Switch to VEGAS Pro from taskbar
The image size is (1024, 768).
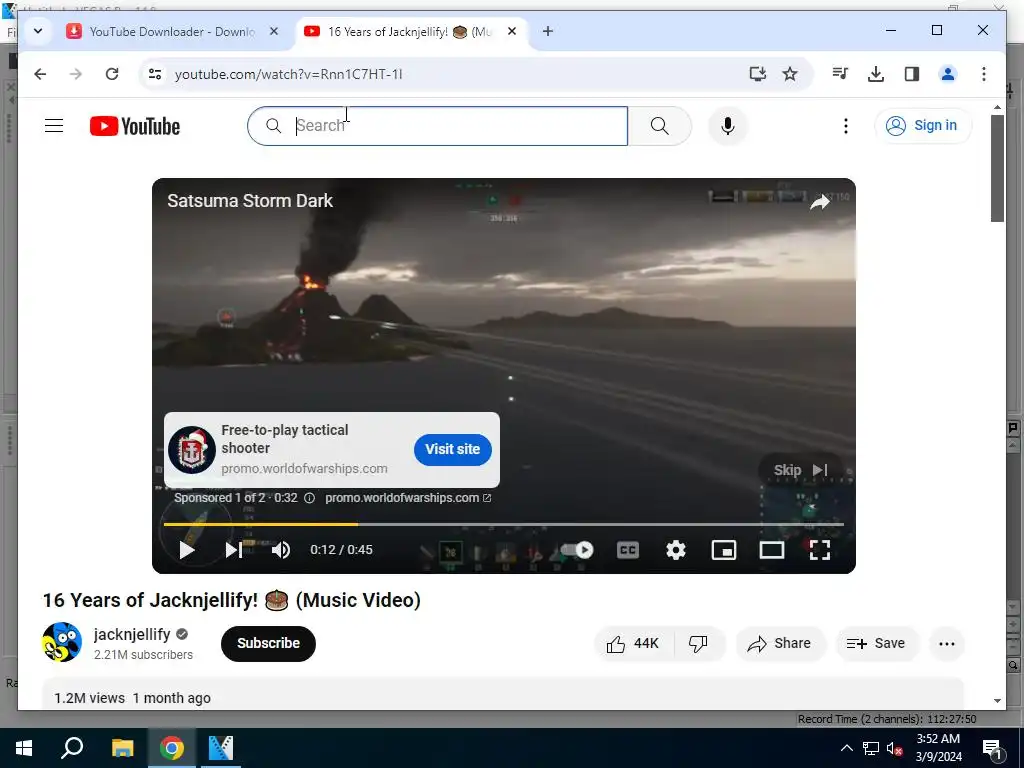point(221,748)
